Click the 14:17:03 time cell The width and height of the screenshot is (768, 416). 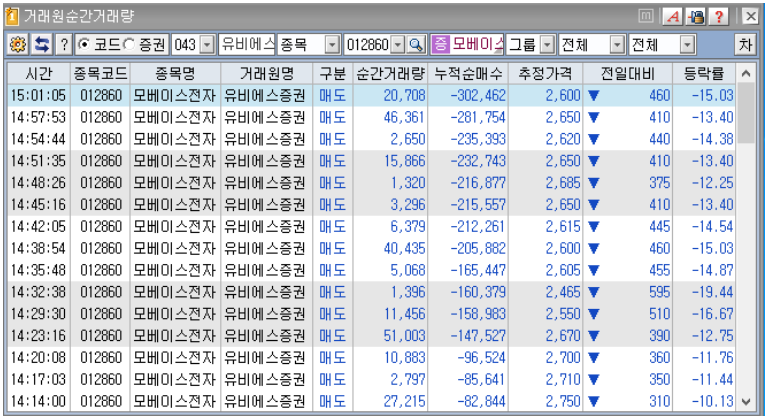[x=38, y=379]
